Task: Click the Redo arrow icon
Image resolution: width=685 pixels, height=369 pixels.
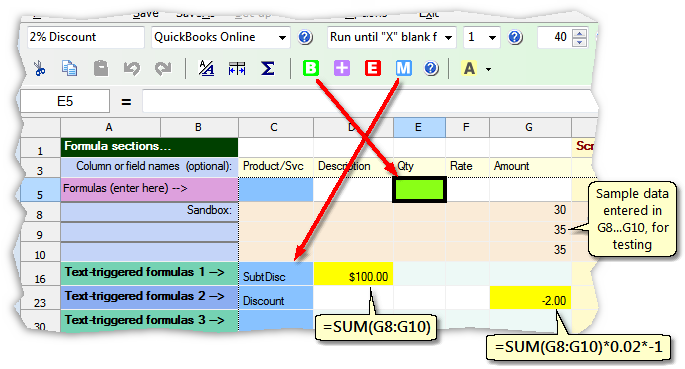Action: pos(163,69)
